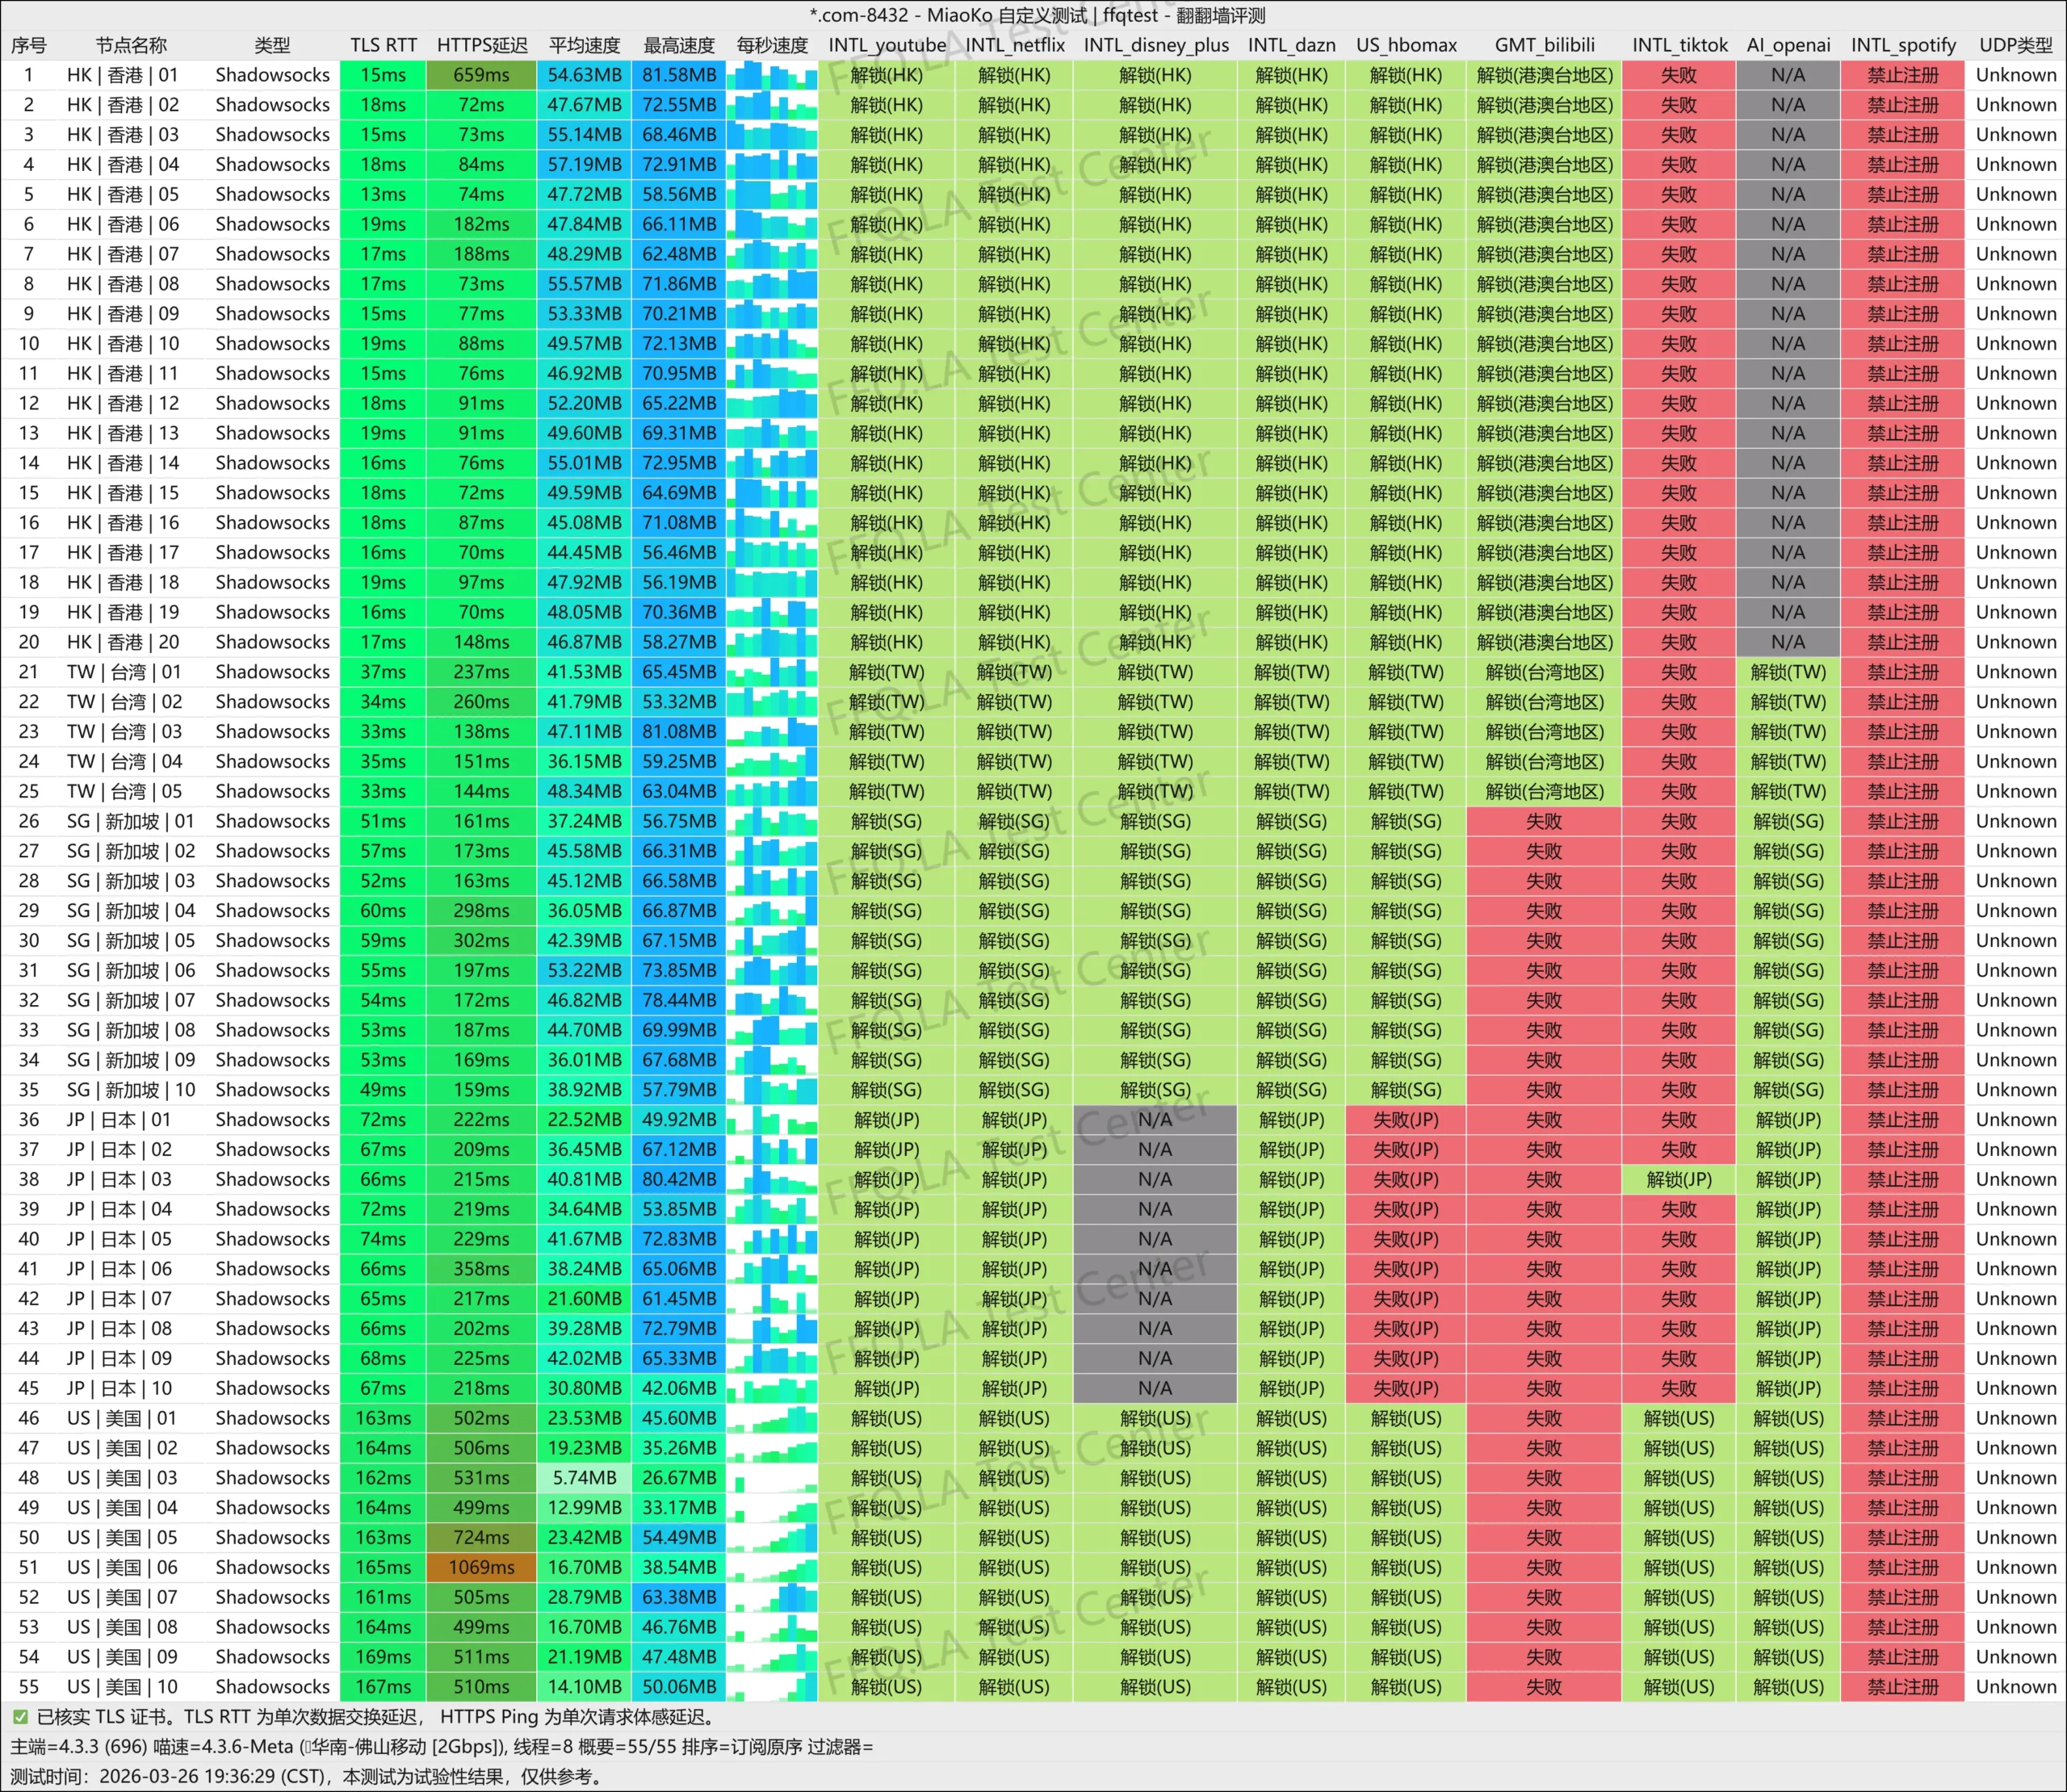This screenshot has height=1792, width=2067.
Task: Click the gray N/A disney_plus cell in row 36
Action: click(x=1155, y=1120)
